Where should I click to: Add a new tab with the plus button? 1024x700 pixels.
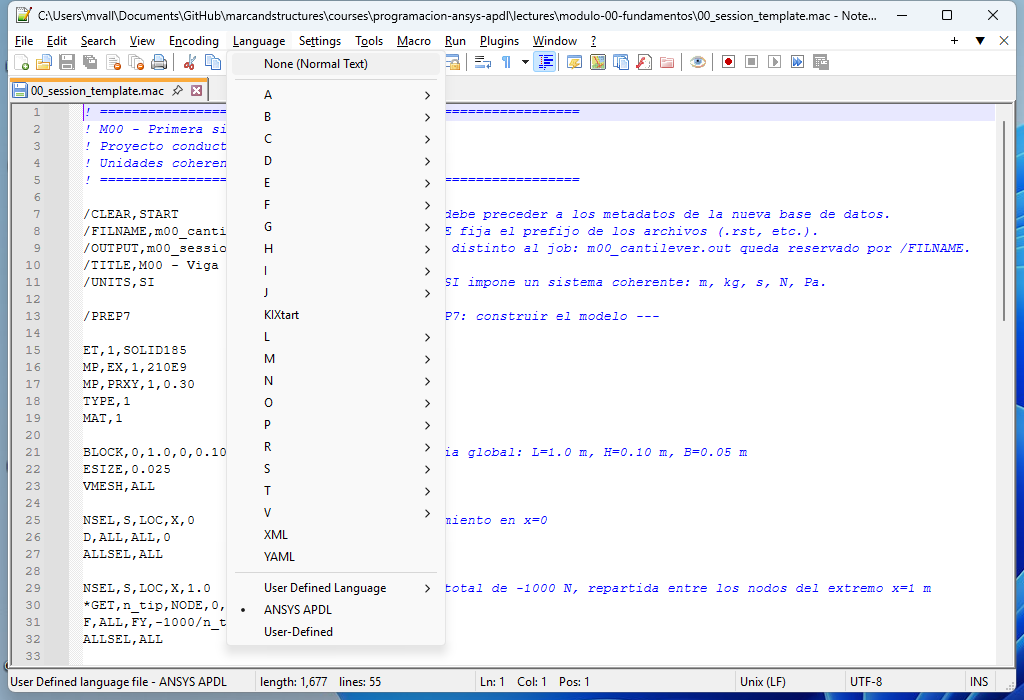[x=954, y=40]
